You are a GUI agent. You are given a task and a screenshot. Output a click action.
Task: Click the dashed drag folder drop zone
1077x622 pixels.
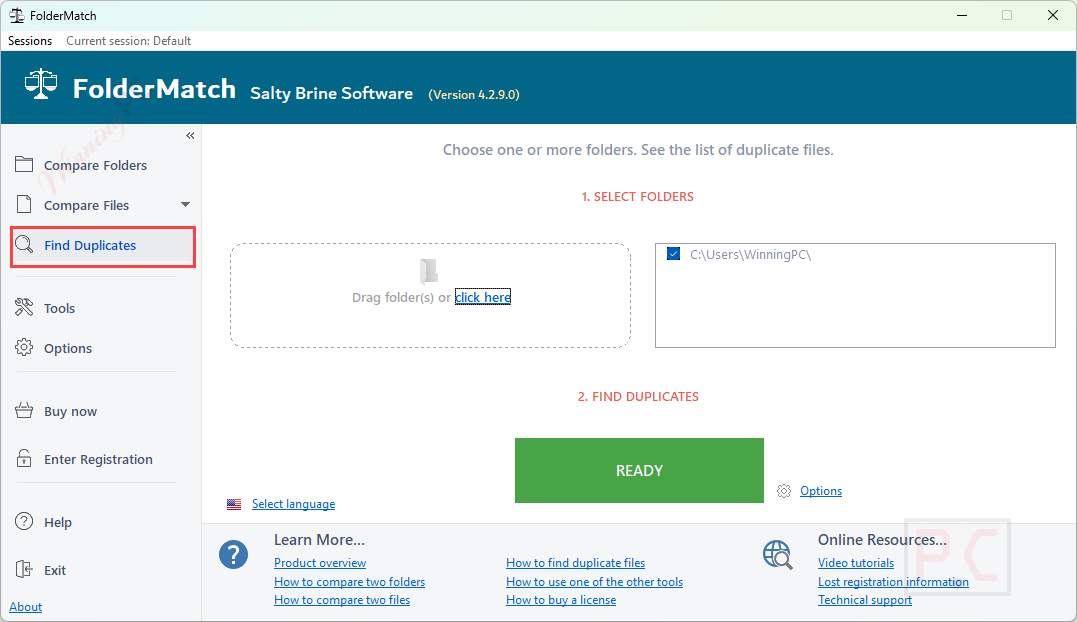(x=431, y=295)
